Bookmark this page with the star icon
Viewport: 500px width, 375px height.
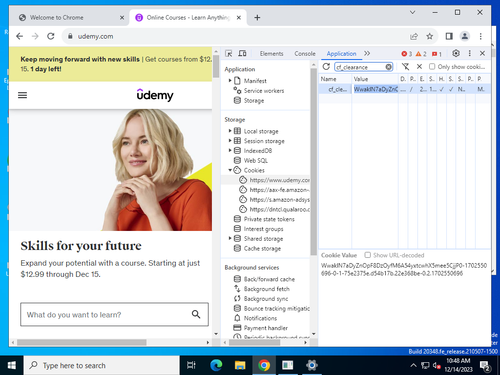pos(430,36)
